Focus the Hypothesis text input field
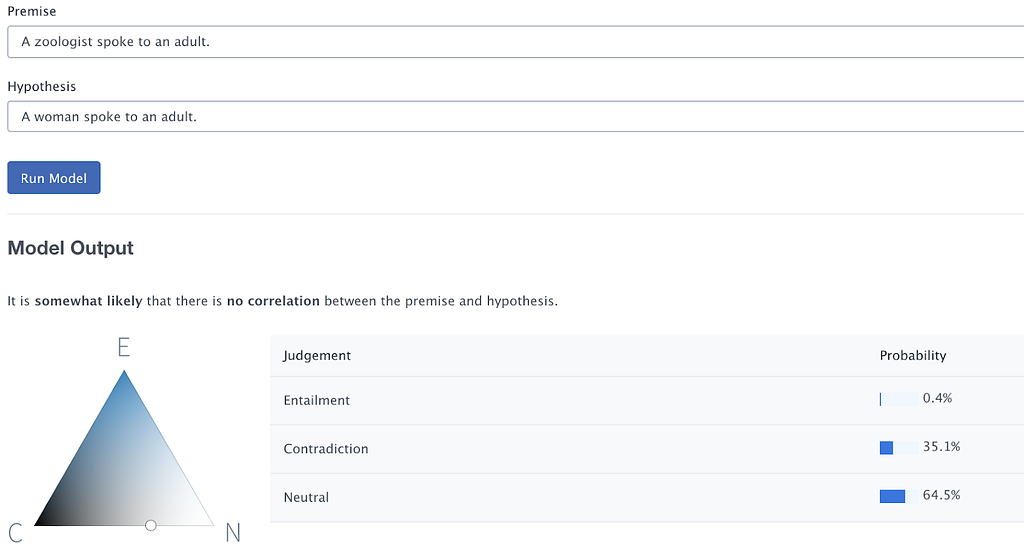1024x560 pixels. coord(515,117)
